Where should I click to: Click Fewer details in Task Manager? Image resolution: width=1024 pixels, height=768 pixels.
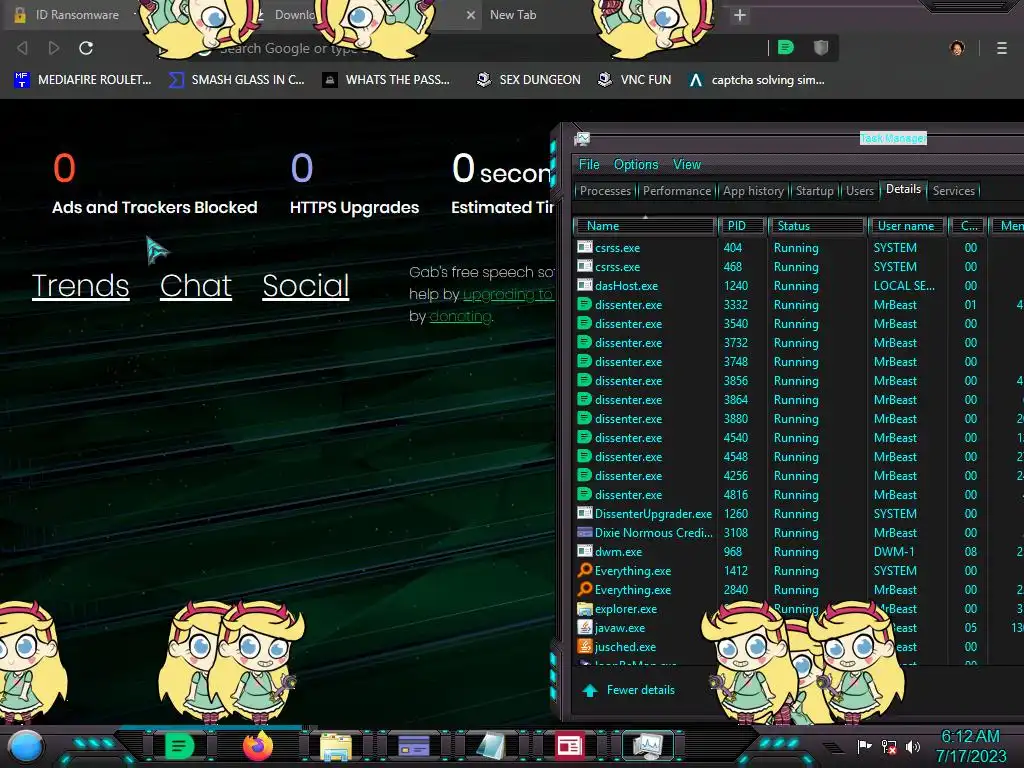(628, 690)
